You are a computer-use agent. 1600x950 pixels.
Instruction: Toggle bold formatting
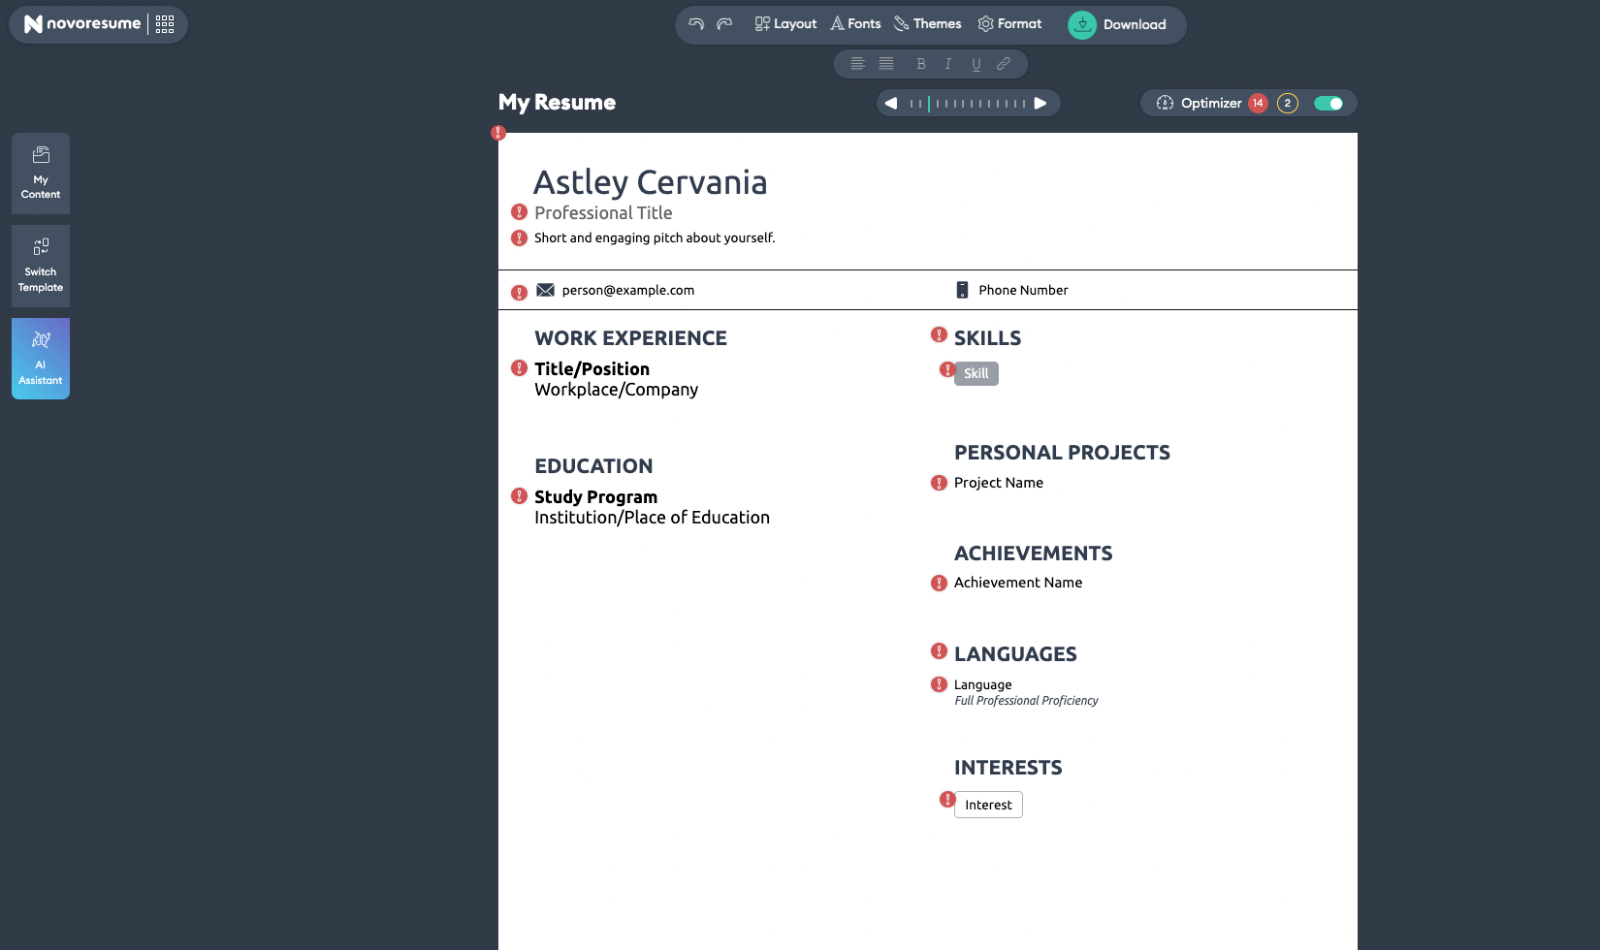pyautogui.click(x=920, y=63)
